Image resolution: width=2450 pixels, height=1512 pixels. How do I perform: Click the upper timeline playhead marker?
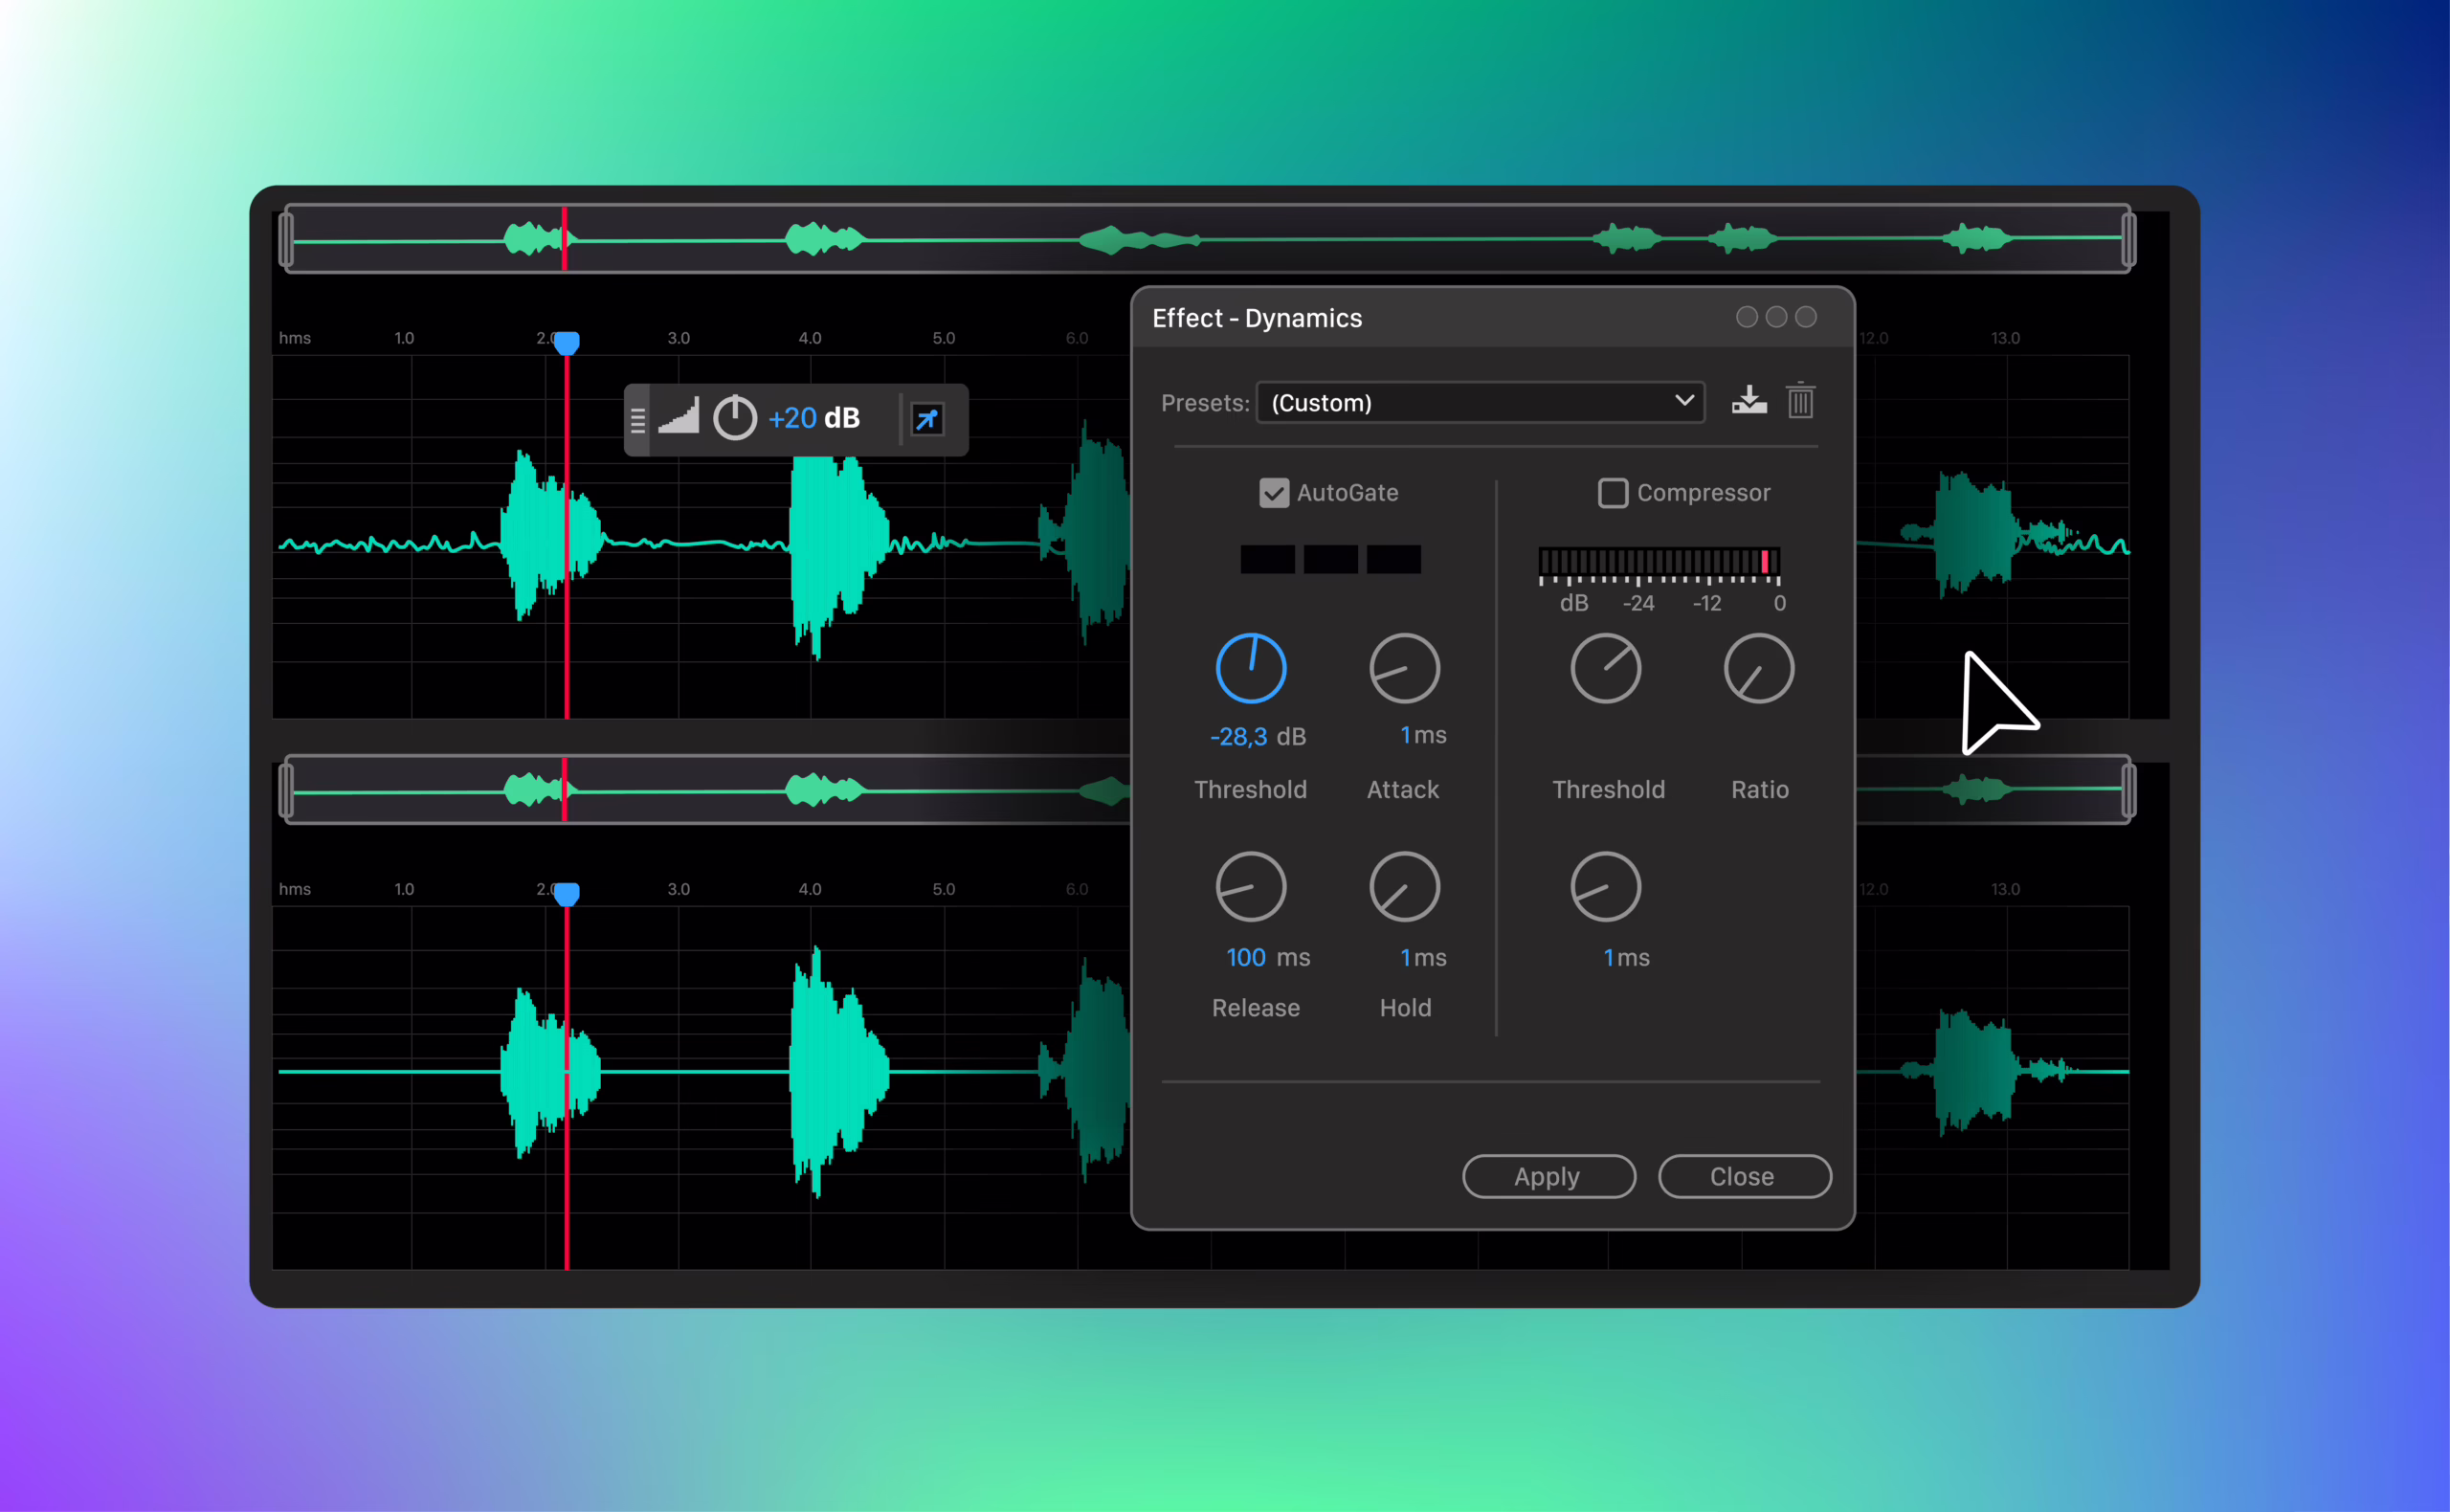[x=567, y=343]
